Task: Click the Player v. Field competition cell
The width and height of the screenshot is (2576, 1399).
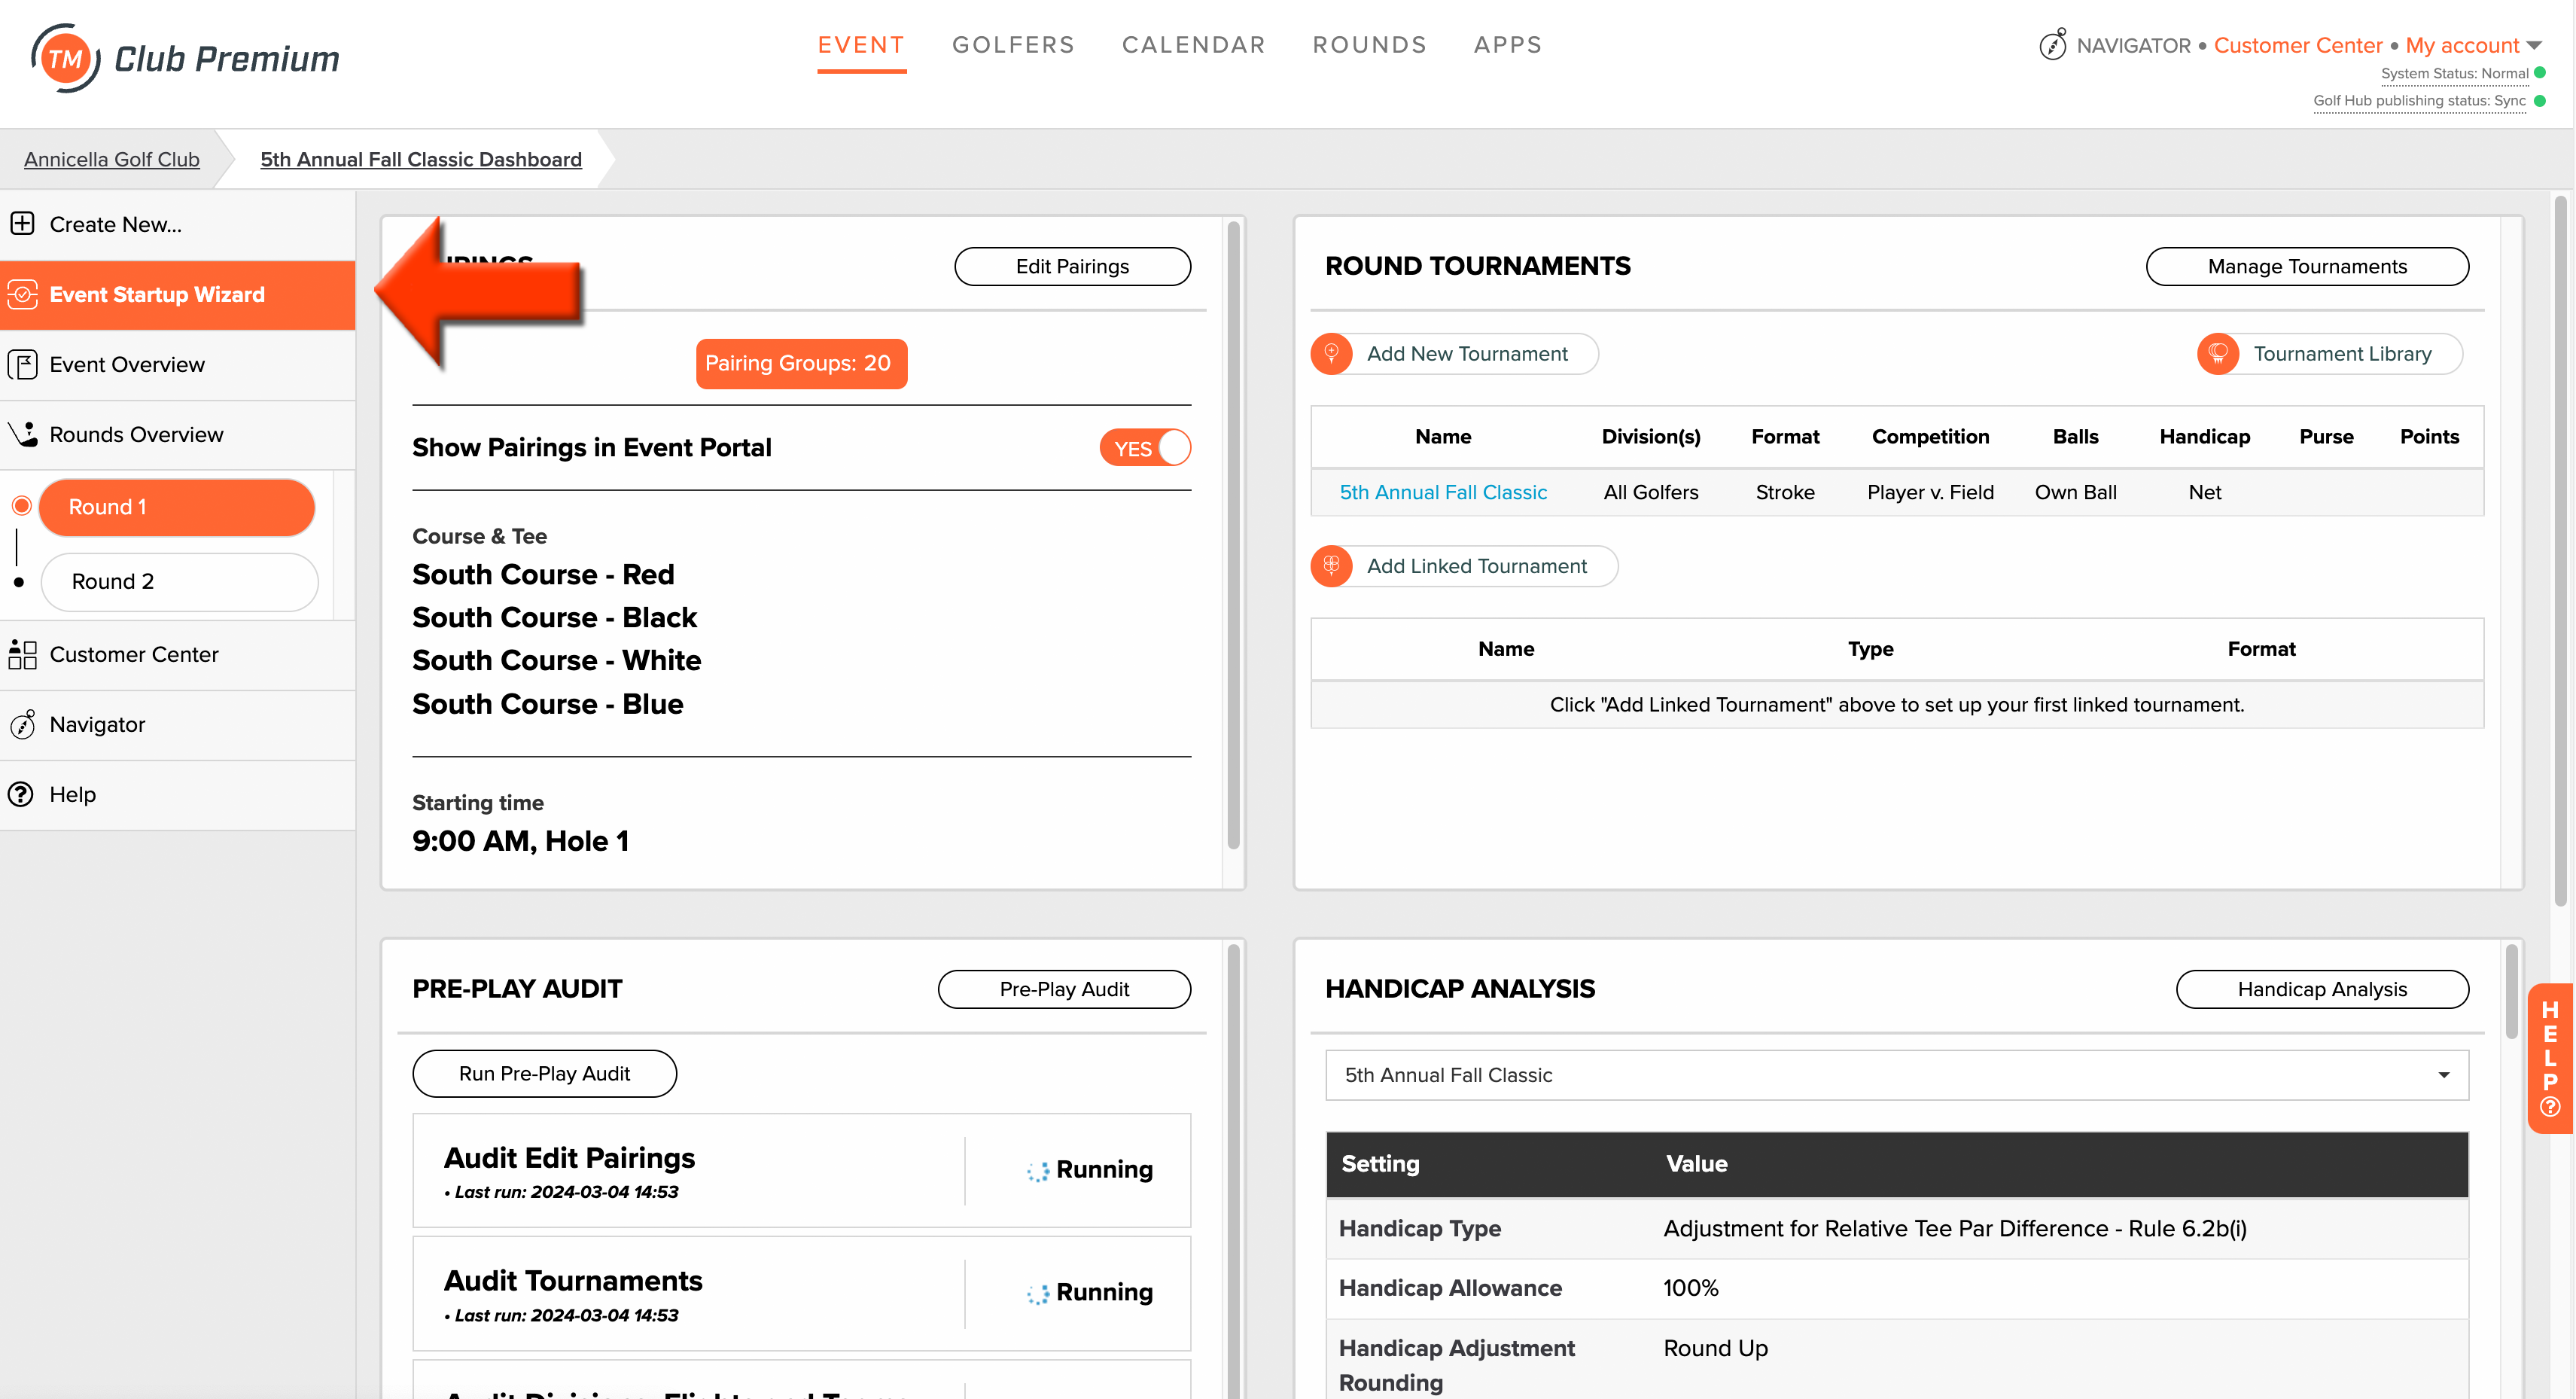Action: pyautogui.click(x=1930, y=492)
